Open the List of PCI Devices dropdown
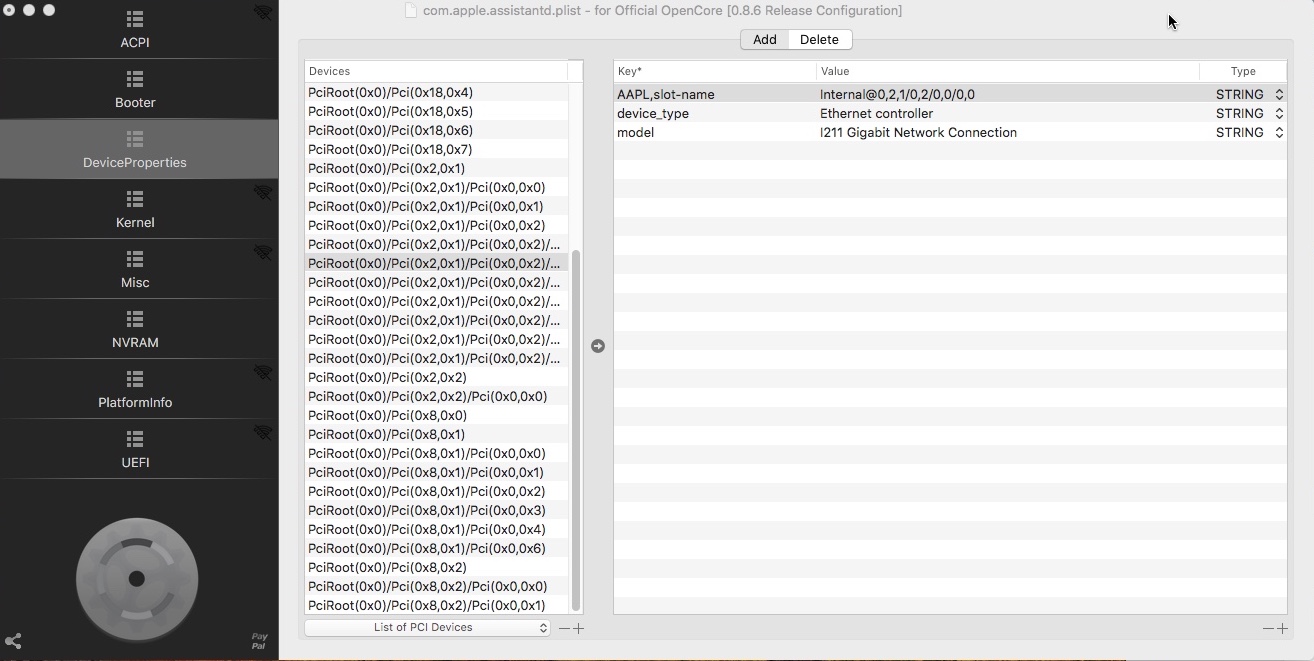The image size is (1314, 661). tap(428, 628)
